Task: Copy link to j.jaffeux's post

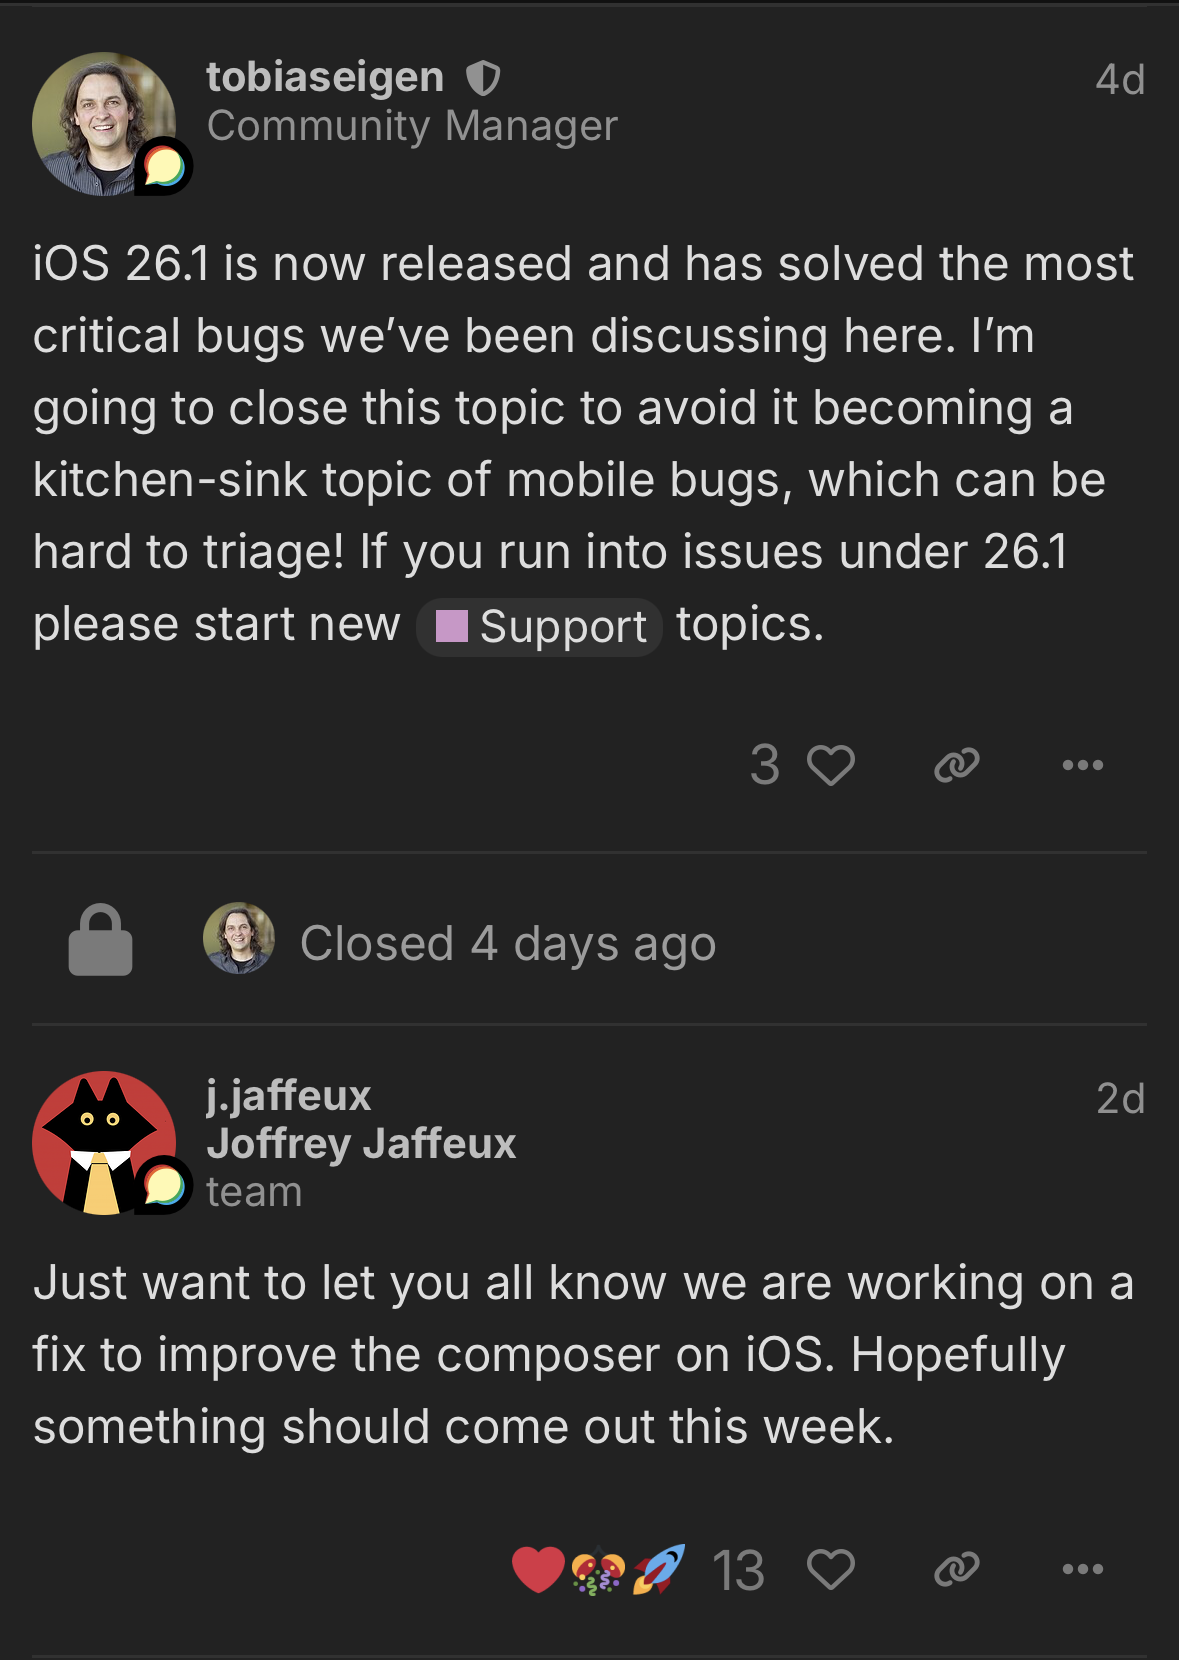Action: [956, 1569]
